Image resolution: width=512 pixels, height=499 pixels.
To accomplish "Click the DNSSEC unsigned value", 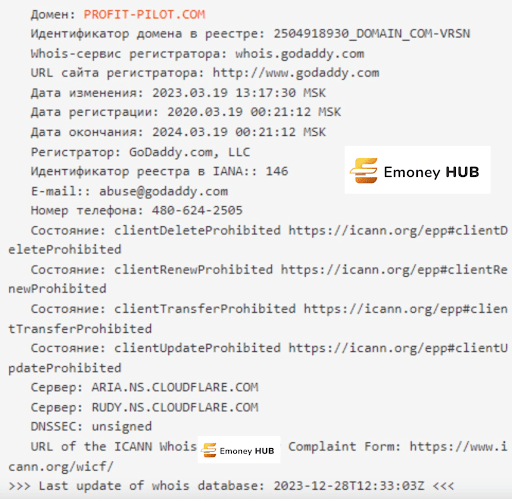I will pyautogui.click(x=122, y=427).
